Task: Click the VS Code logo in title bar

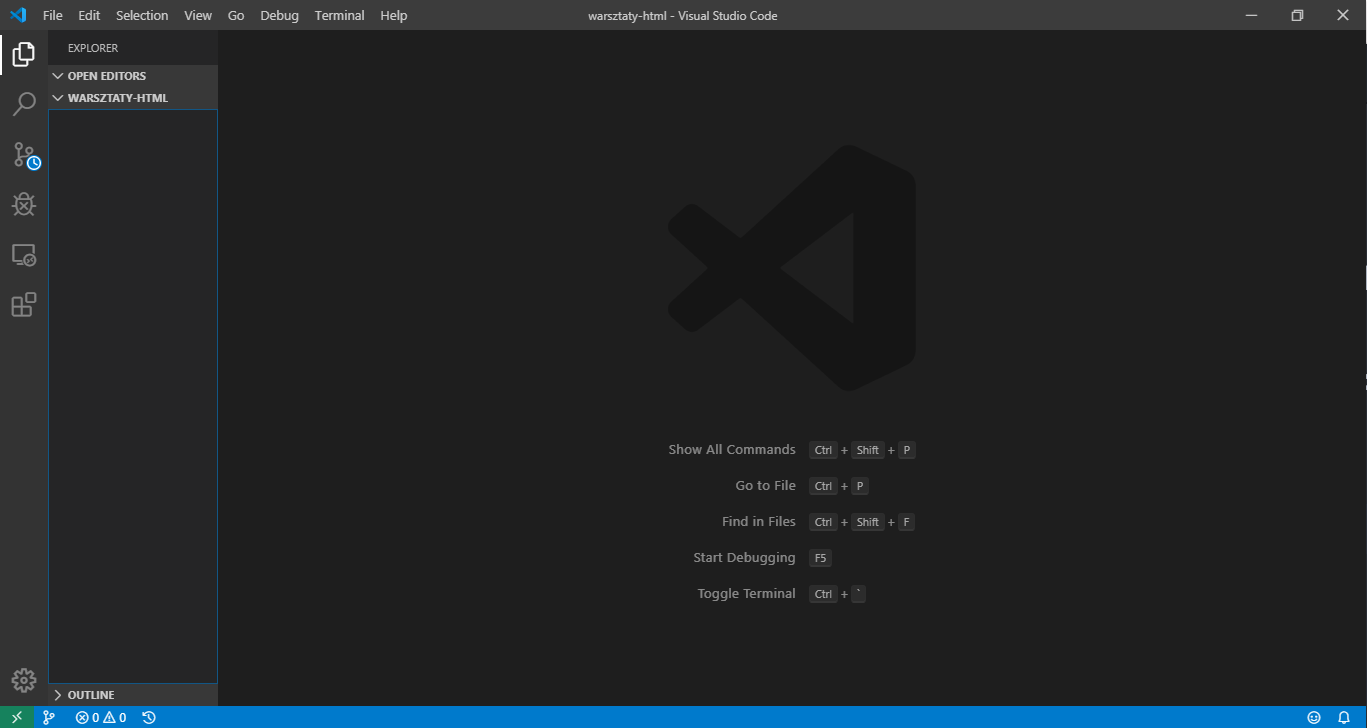Action: click(x=17, y=15)
